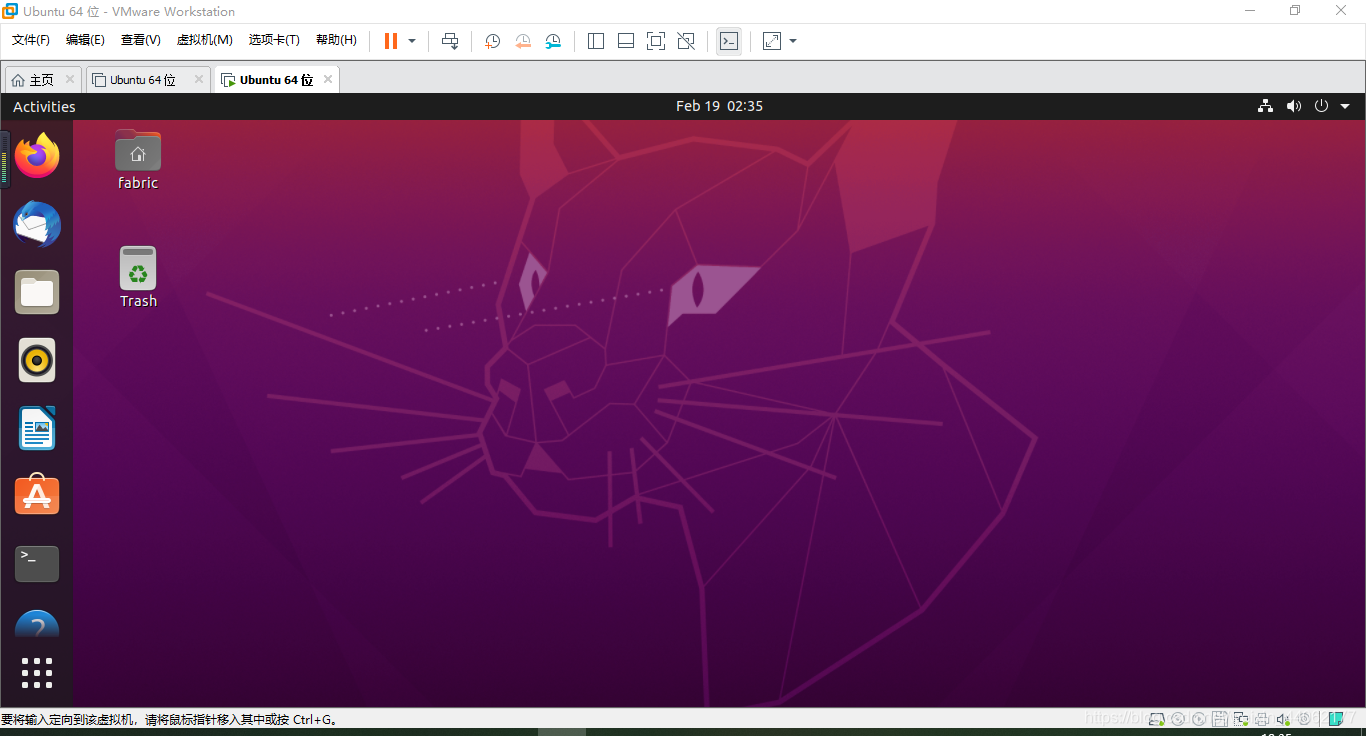The image size is (1366, 736).
Task: Open the 选项卡(T) menu
Action: pos(274,40)
